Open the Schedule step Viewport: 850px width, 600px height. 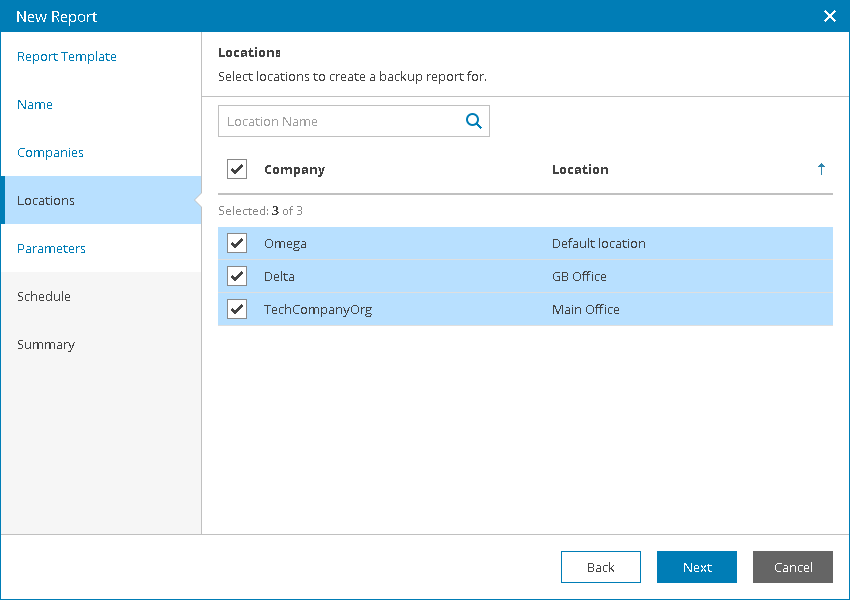(x=44, y=296)
